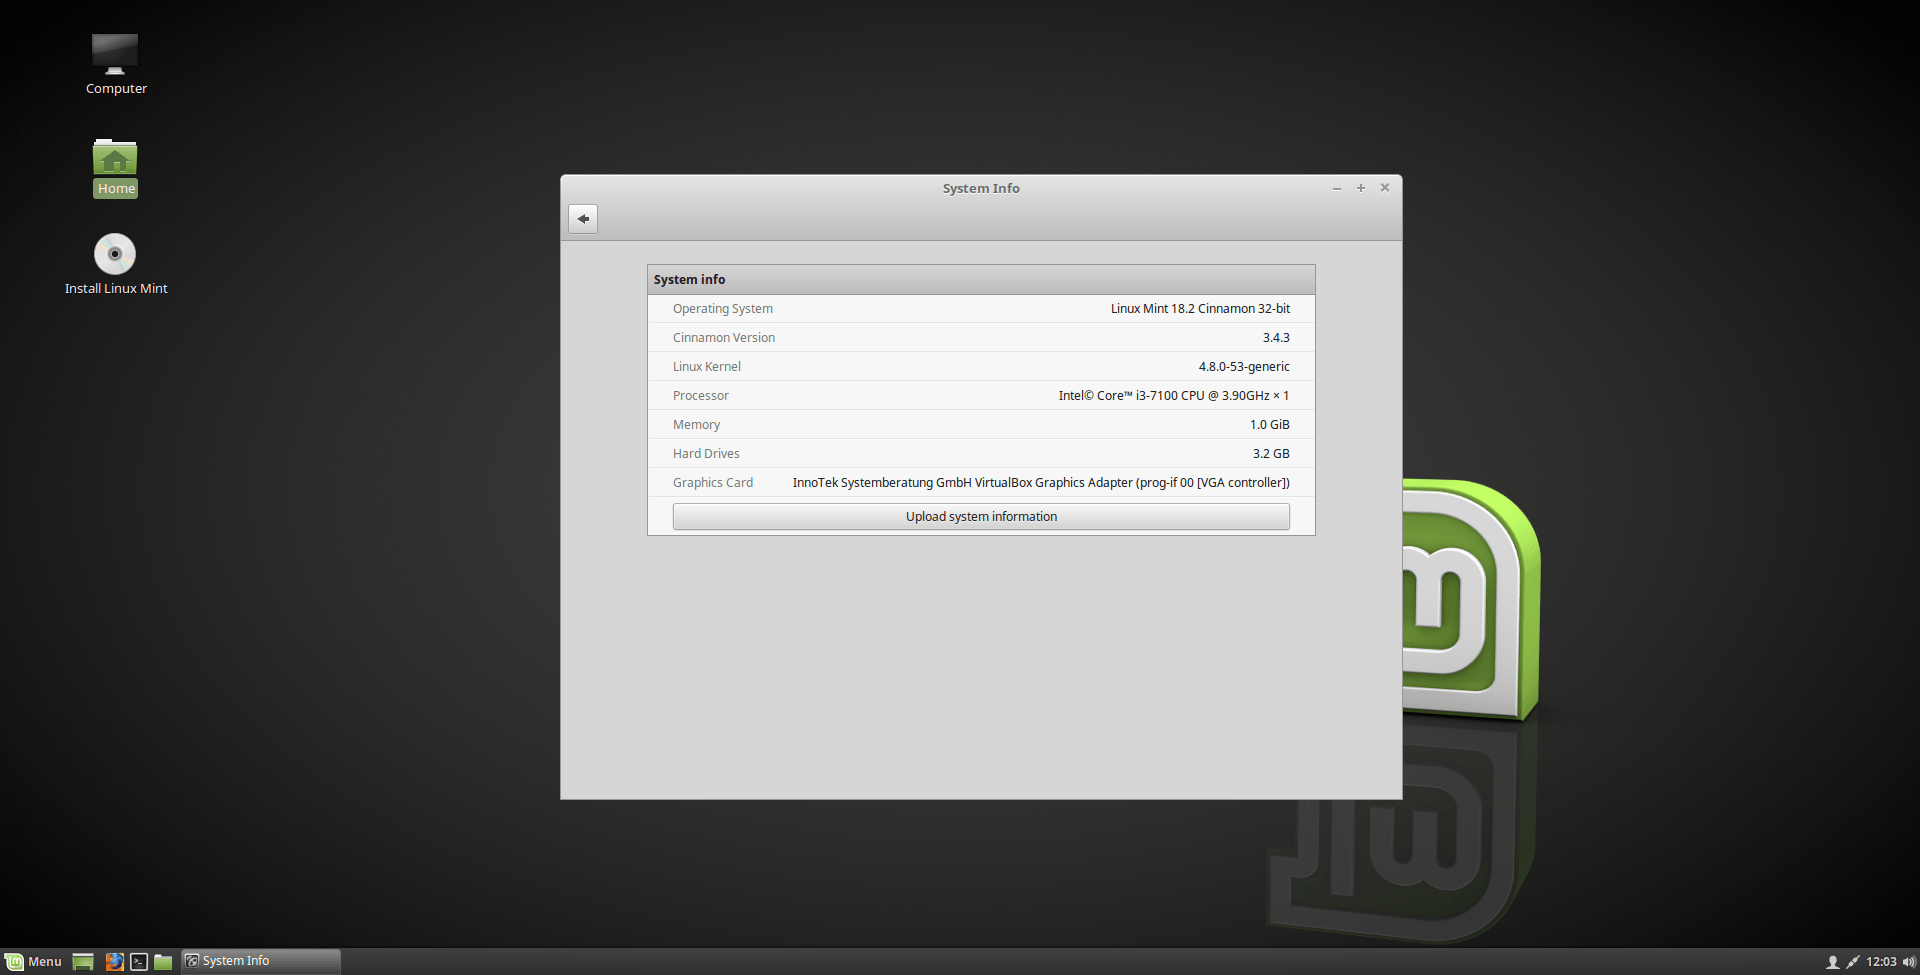The image size is (1920, 975).
Task: Click the 'System Info' window title bar text
Action: pyautogui.click(x=981, y=188)
